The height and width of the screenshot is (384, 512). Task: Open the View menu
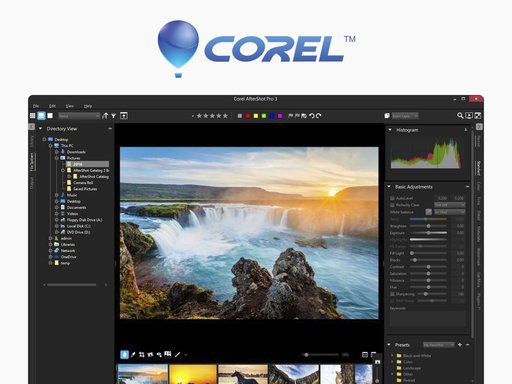[x=70, y=106]
